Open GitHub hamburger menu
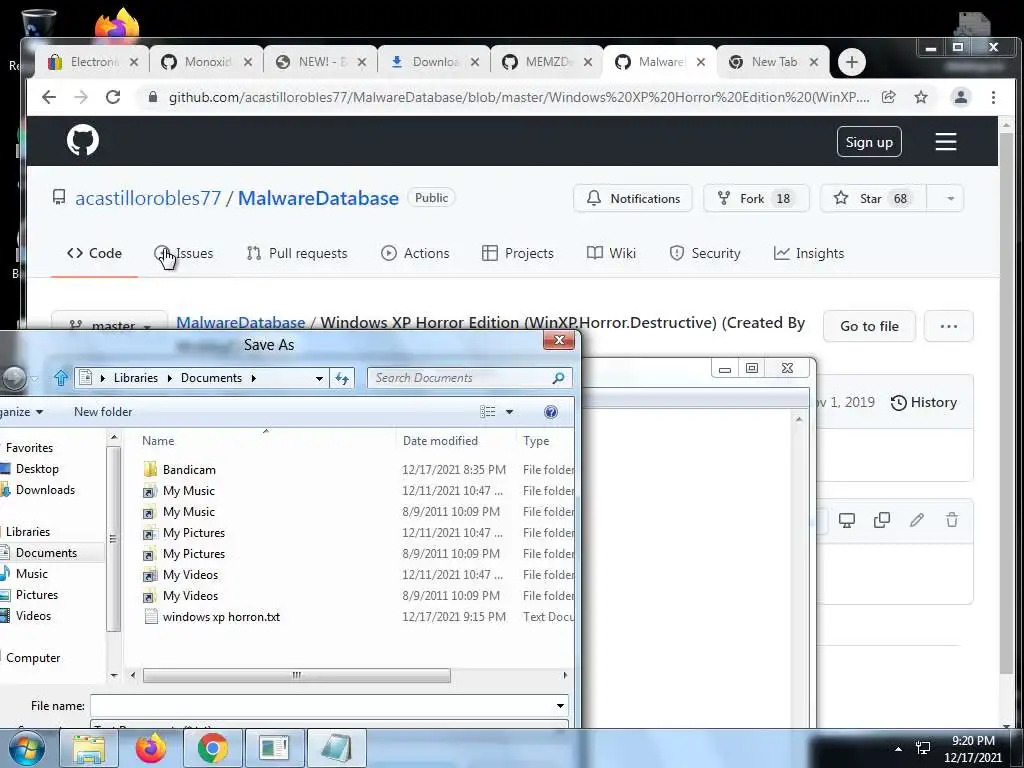Viewport: 1024px width, 768px height. [x=946, y=142]
